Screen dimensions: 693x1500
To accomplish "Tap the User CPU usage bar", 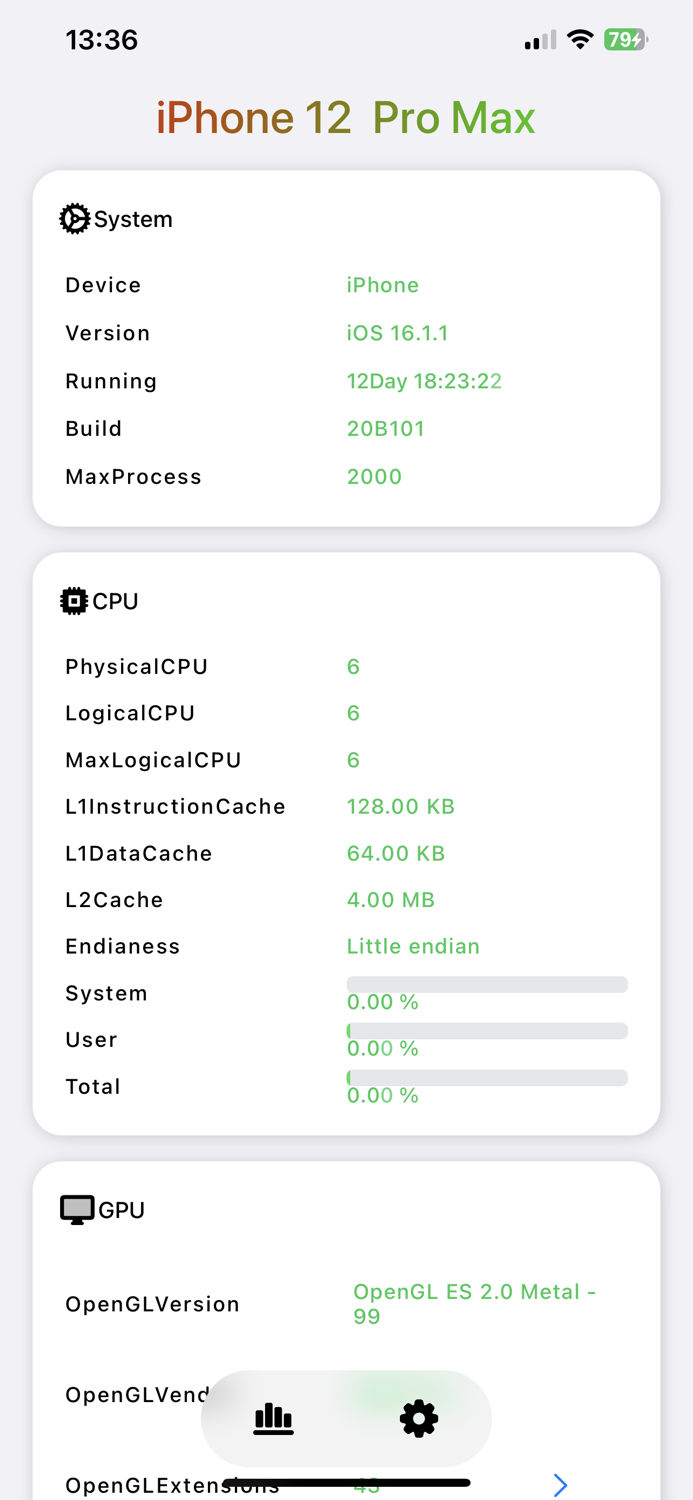I will tap(487, 1030).
